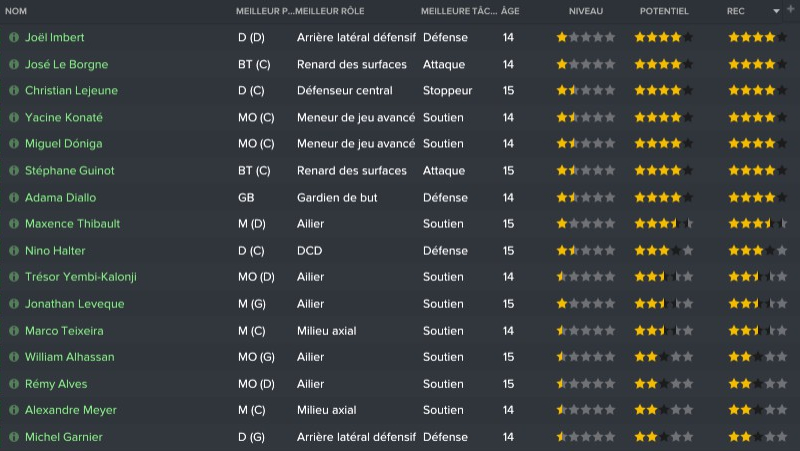Toggle the REC column sort arrow

pos(777,11)
